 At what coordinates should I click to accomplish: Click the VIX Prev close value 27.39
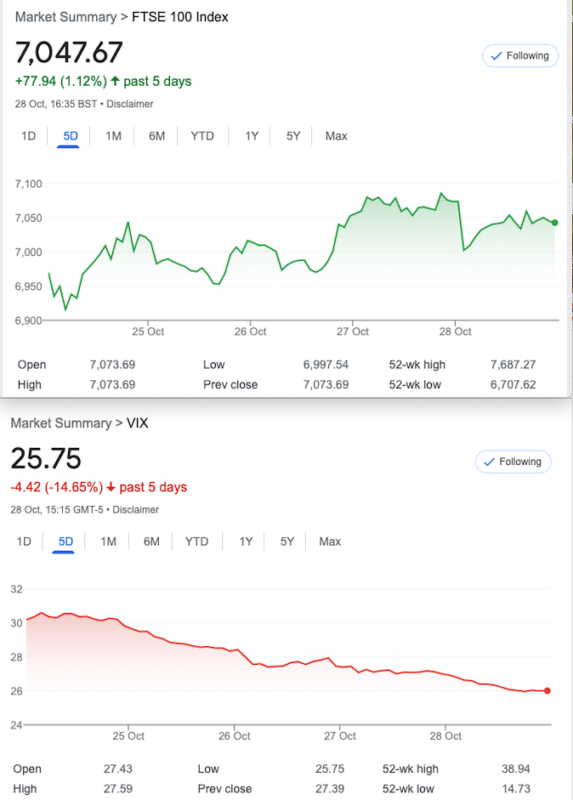coord(330,789)
